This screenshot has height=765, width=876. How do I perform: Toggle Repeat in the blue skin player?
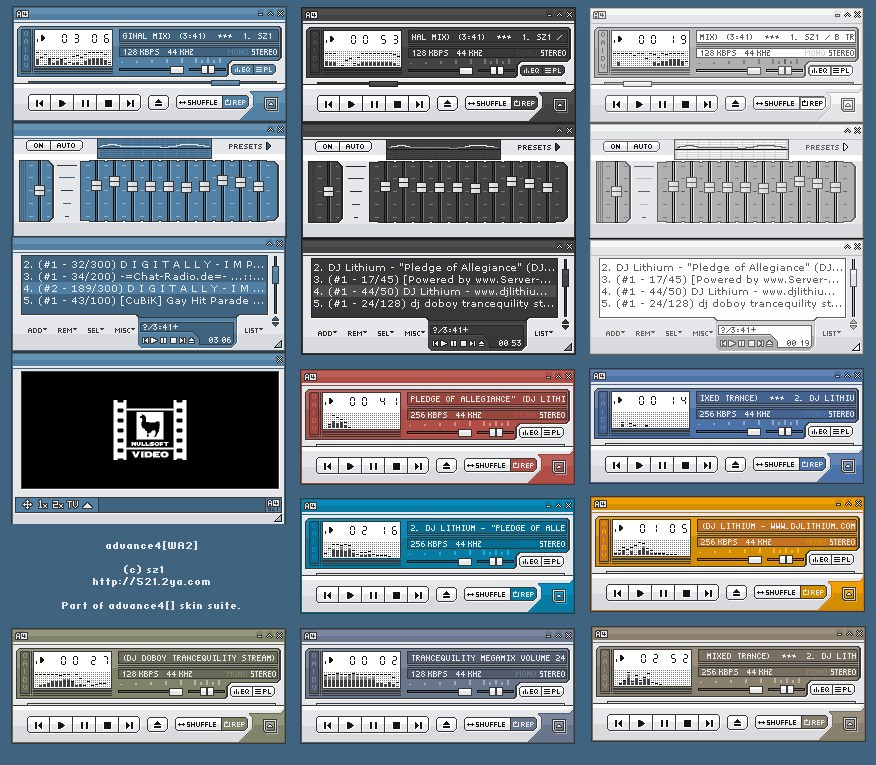(235, 103)
